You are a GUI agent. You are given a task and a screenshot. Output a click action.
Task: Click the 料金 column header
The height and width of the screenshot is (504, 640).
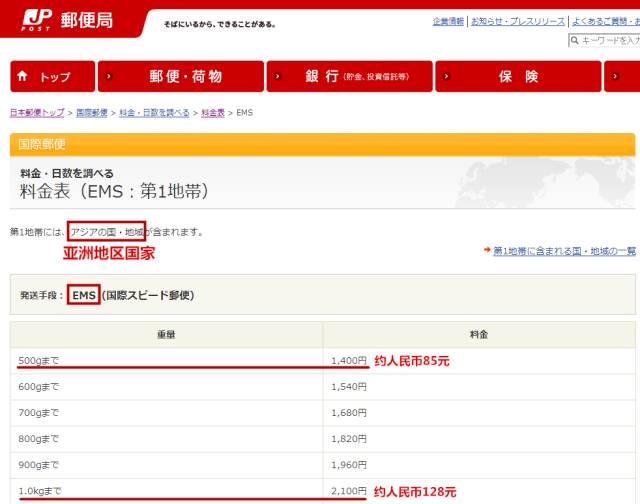[x=479, y=335]
